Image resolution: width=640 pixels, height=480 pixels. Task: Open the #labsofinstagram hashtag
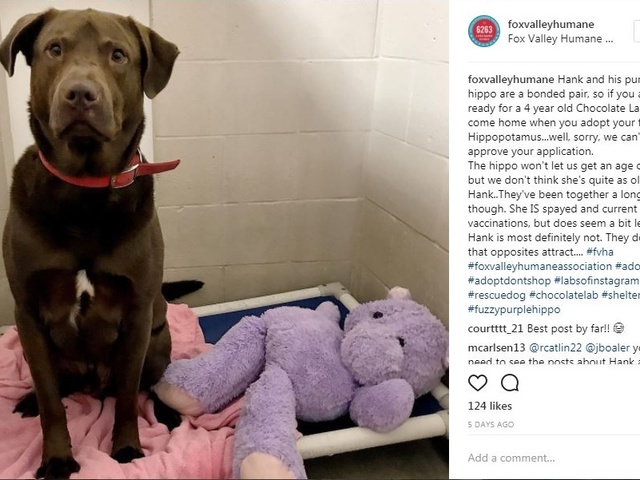[596, 281]
